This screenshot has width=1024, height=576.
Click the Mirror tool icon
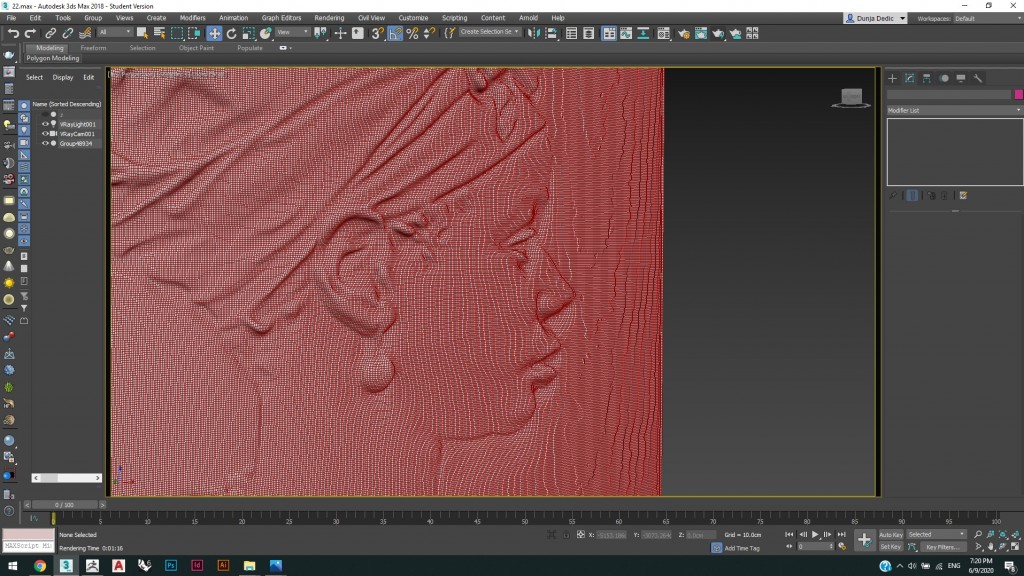pyautogui.click(x=534, y=33)
